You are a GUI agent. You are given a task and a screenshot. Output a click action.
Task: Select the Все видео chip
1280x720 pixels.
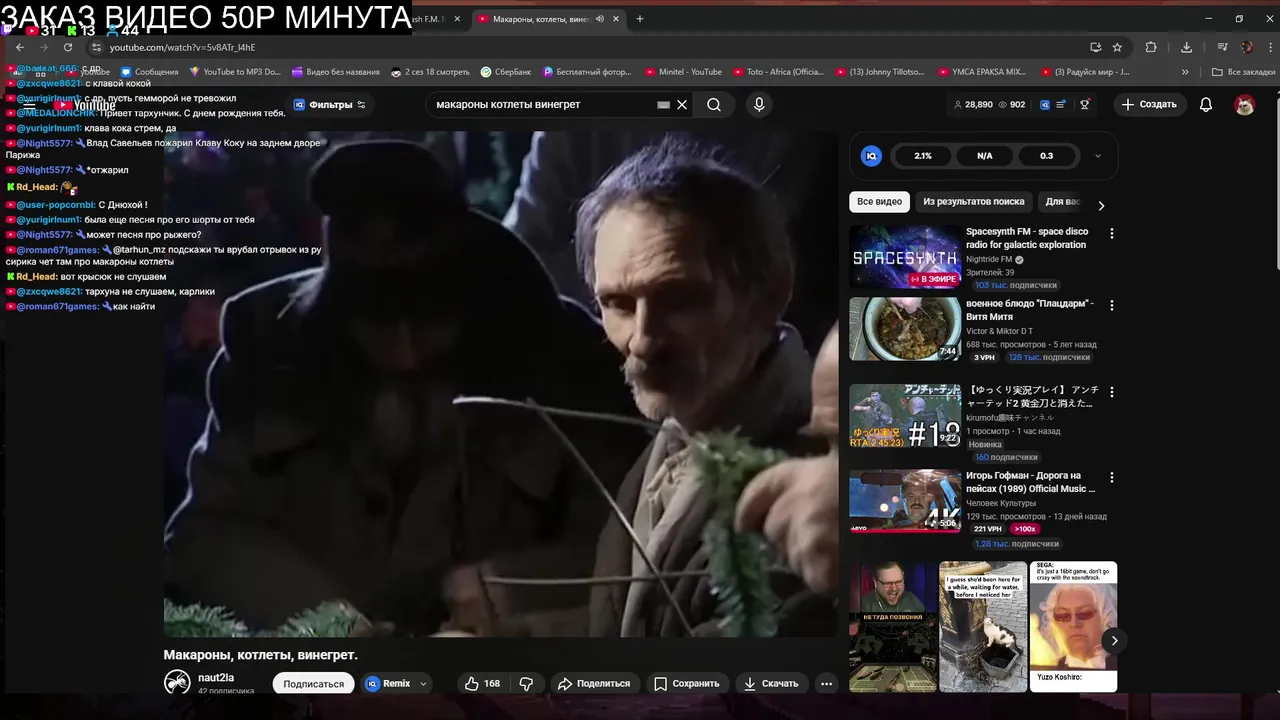coord(879,201)
